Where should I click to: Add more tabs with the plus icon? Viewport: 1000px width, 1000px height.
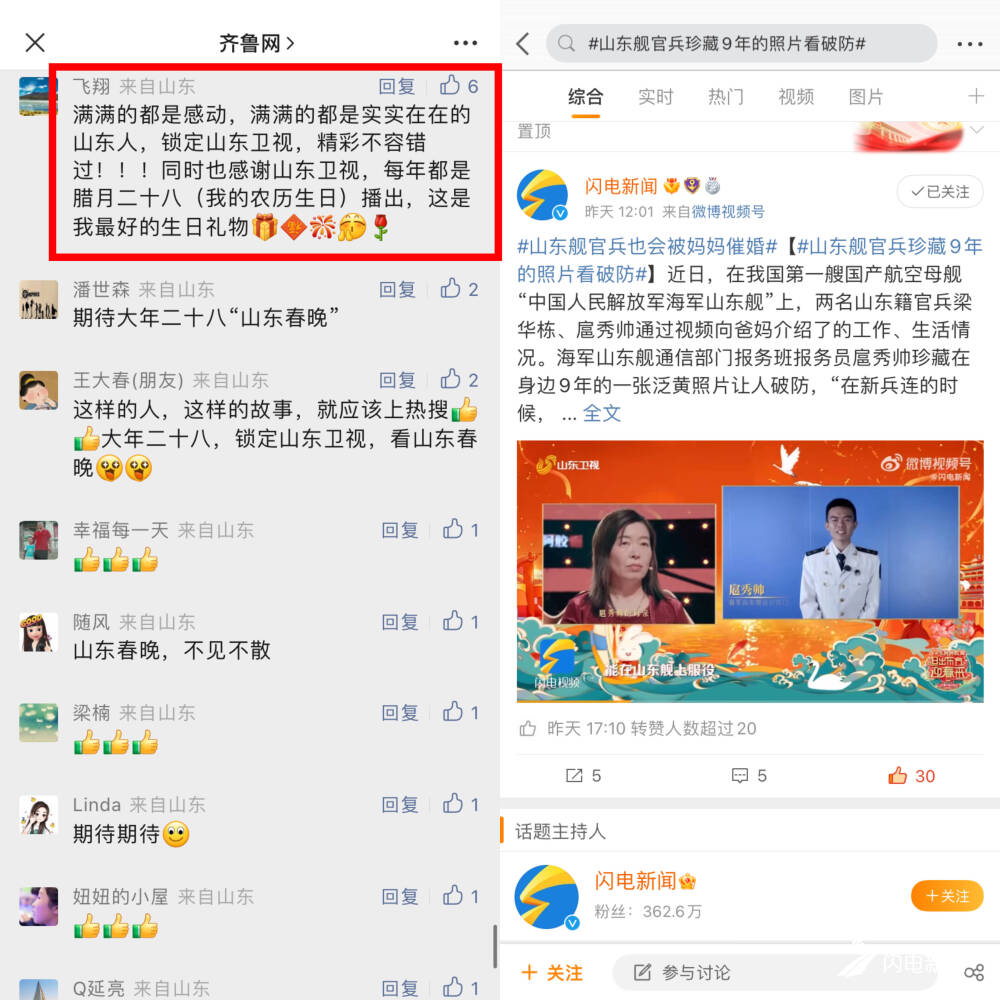pyautogui.click(x=975, y=96)
